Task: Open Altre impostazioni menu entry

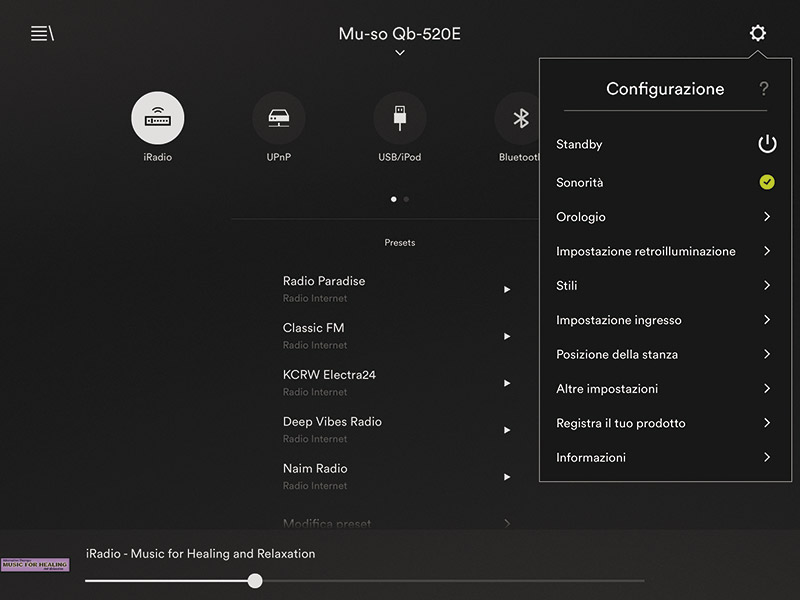Action: [607, 389]
